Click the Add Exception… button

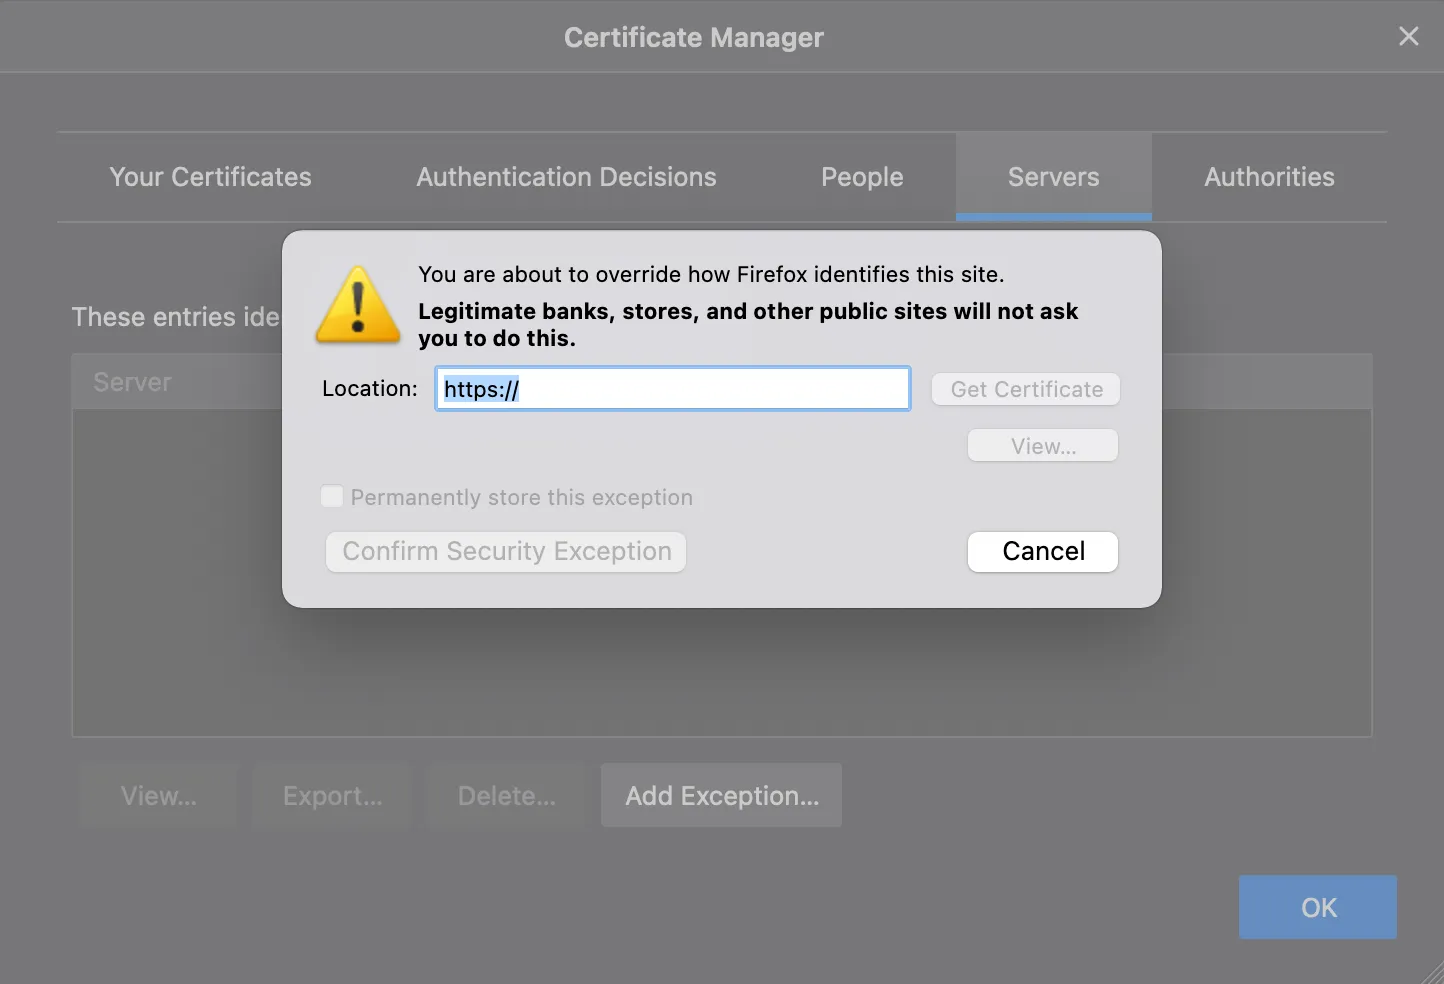tap(721, 796)
